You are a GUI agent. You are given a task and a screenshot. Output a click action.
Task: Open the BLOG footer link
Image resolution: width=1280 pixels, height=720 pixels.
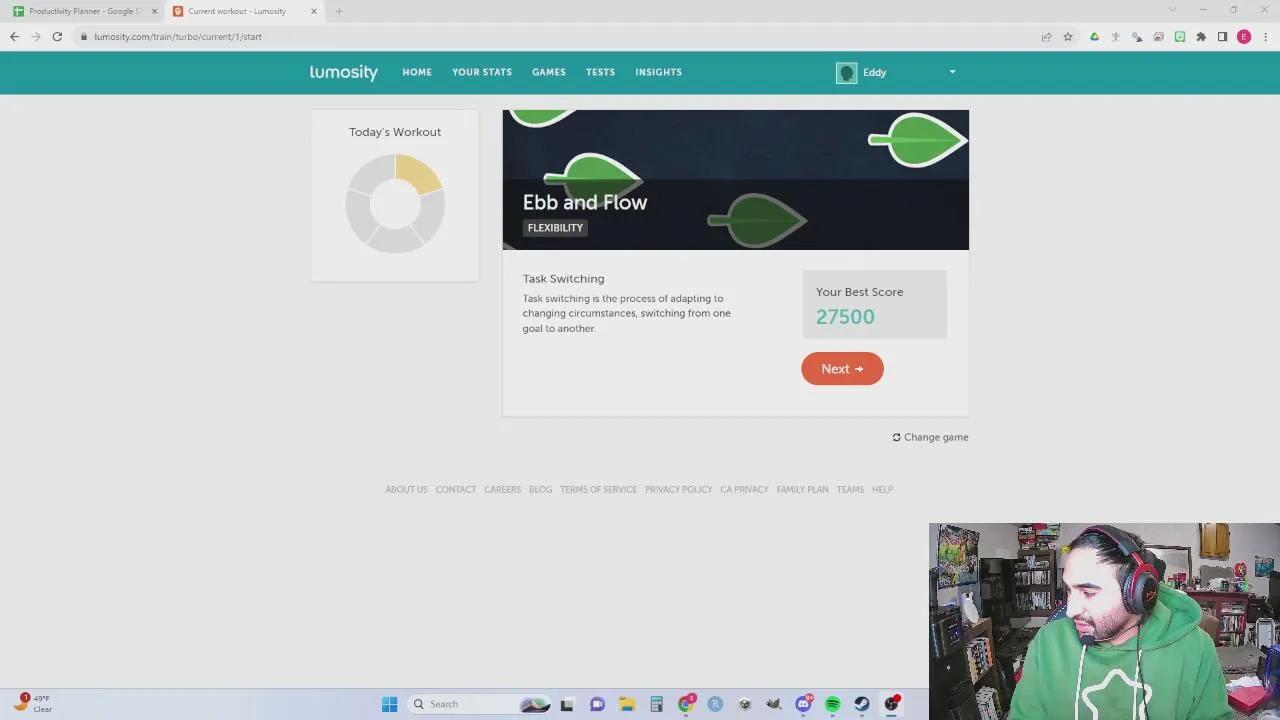[540, 490]
